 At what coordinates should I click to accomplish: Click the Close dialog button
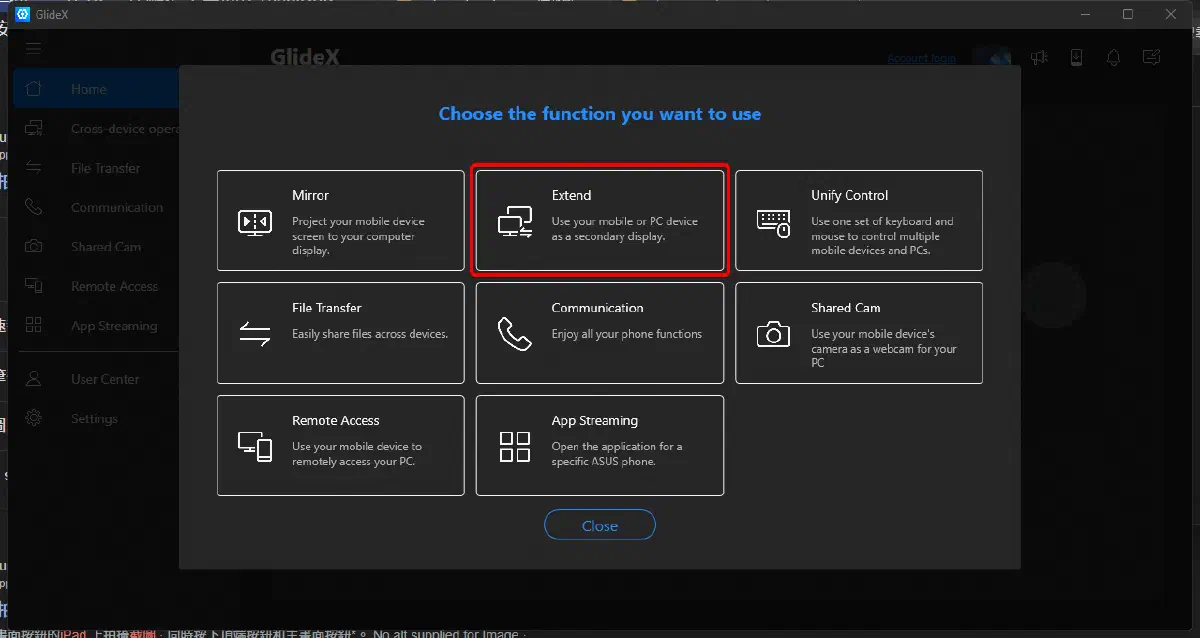pos(599,524)
